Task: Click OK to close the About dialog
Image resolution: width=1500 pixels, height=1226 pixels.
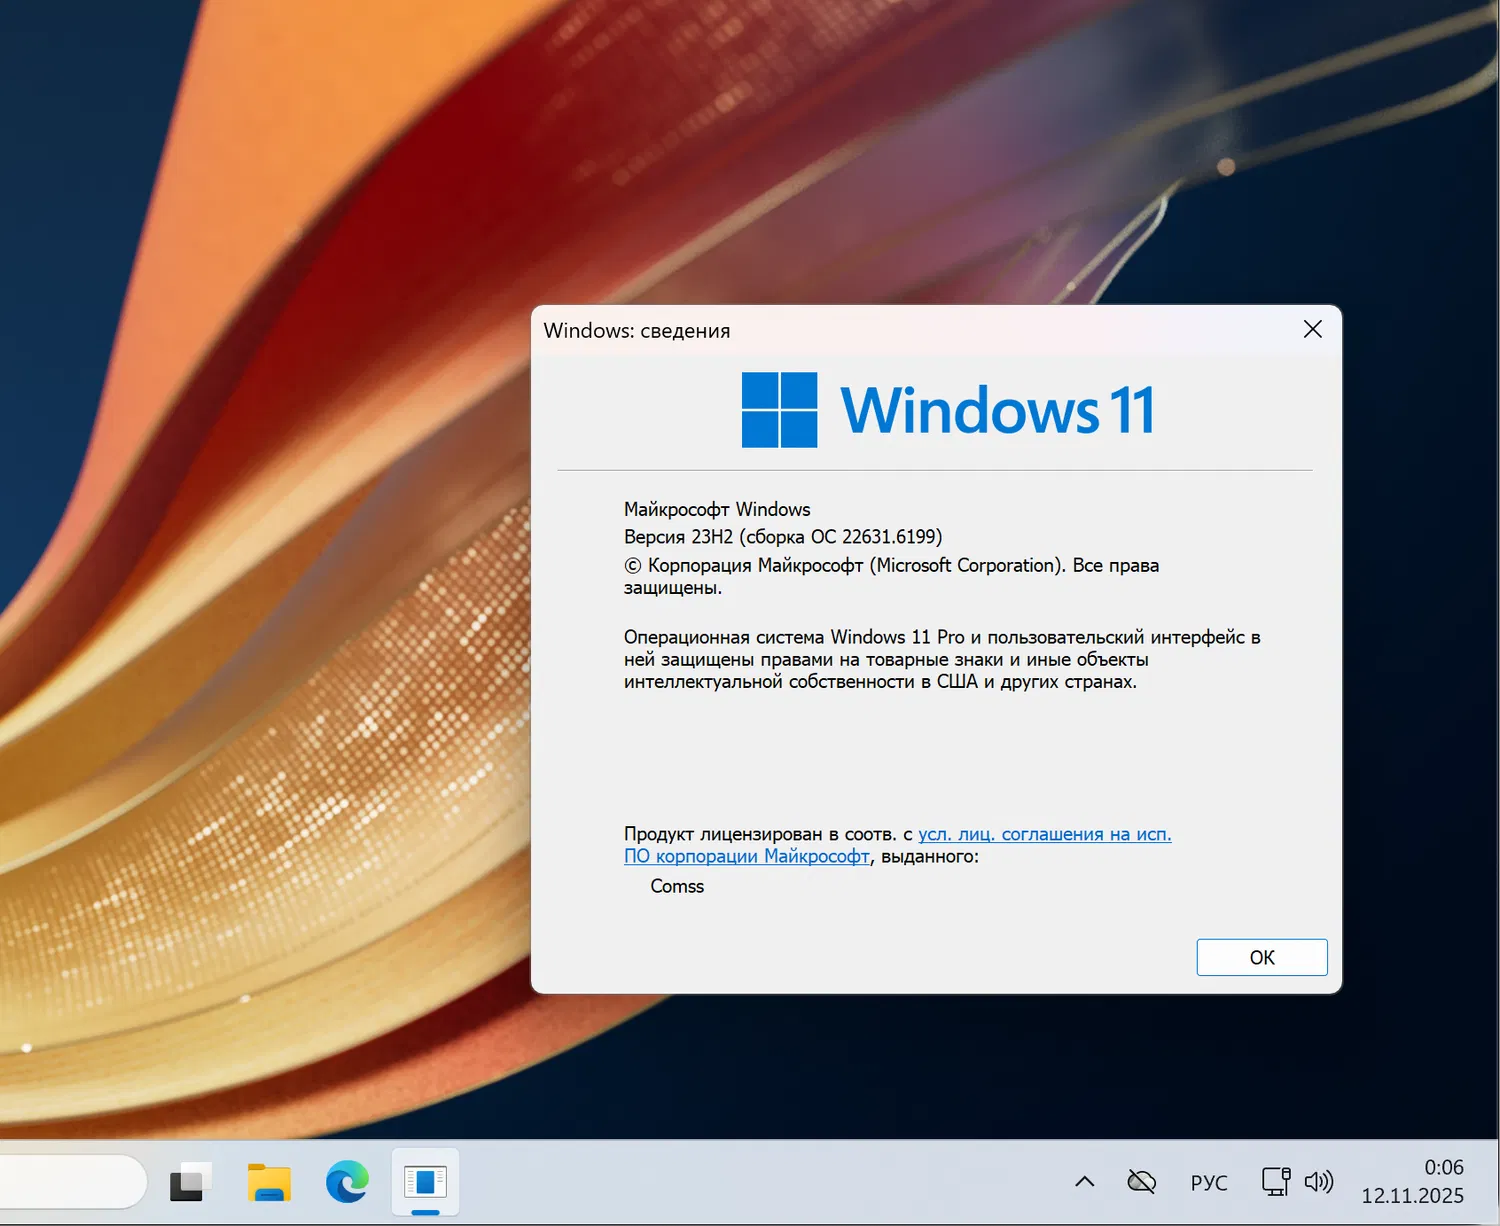Action: tap(1261, 957)
